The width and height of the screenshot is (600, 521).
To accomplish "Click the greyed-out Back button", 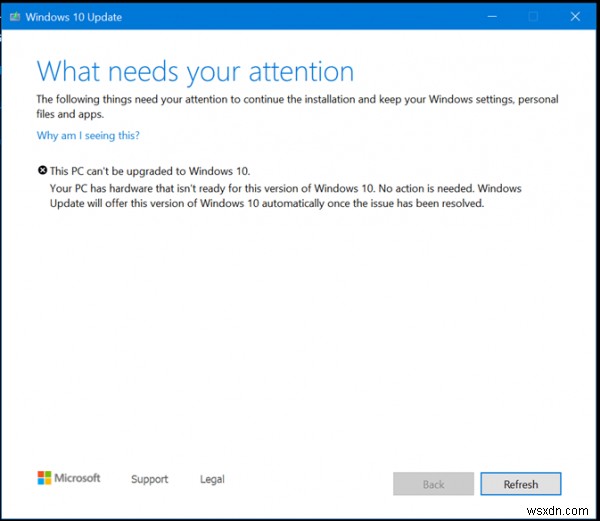I will coord(434,484).
